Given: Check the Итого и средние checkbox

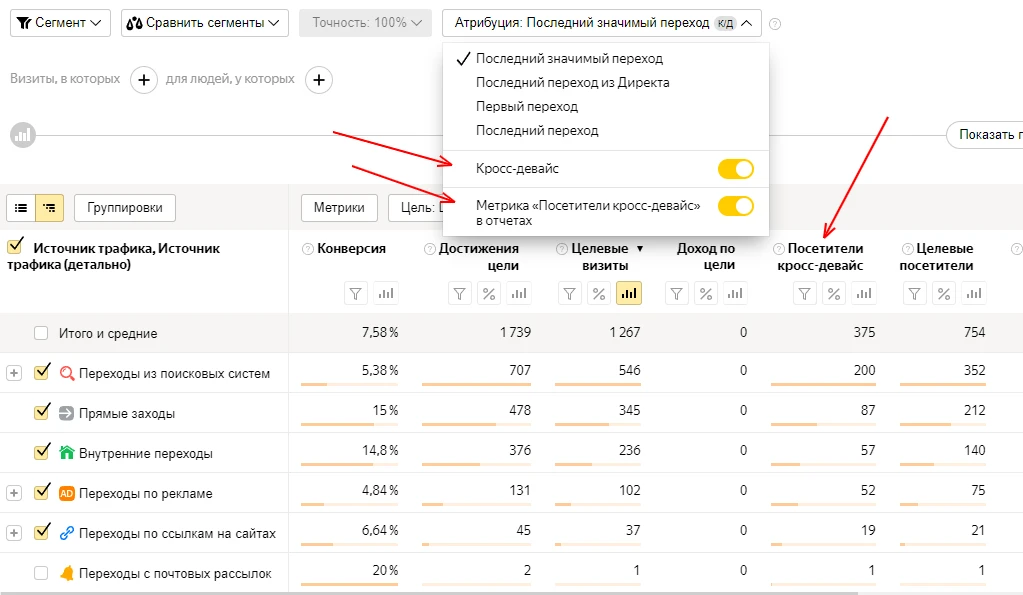Looking at the screenshot, I should pyautogui.click(x=41, y=333).
